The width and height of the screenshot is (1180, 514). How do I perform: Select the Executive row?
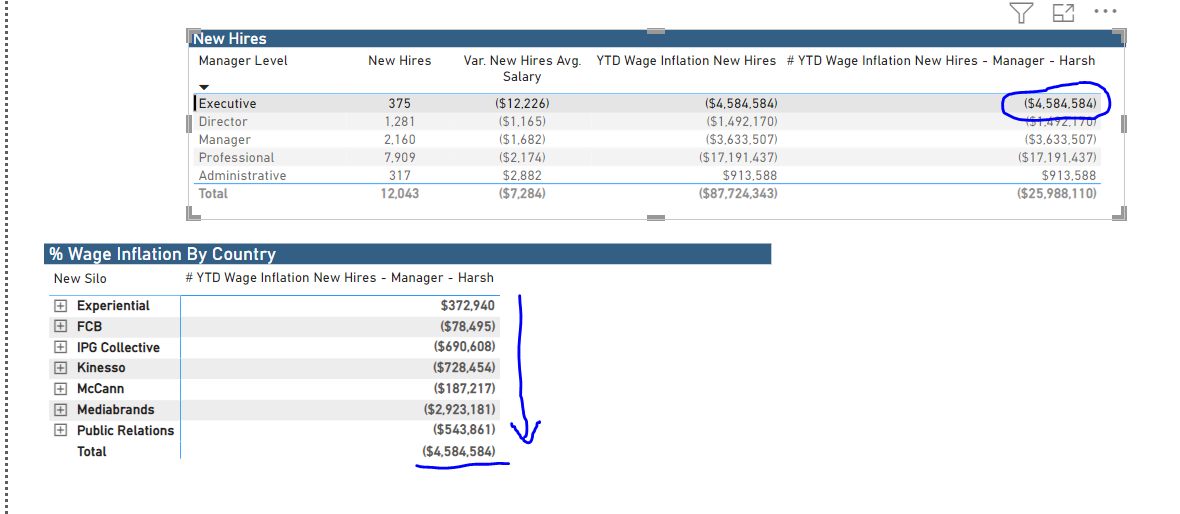648,103
